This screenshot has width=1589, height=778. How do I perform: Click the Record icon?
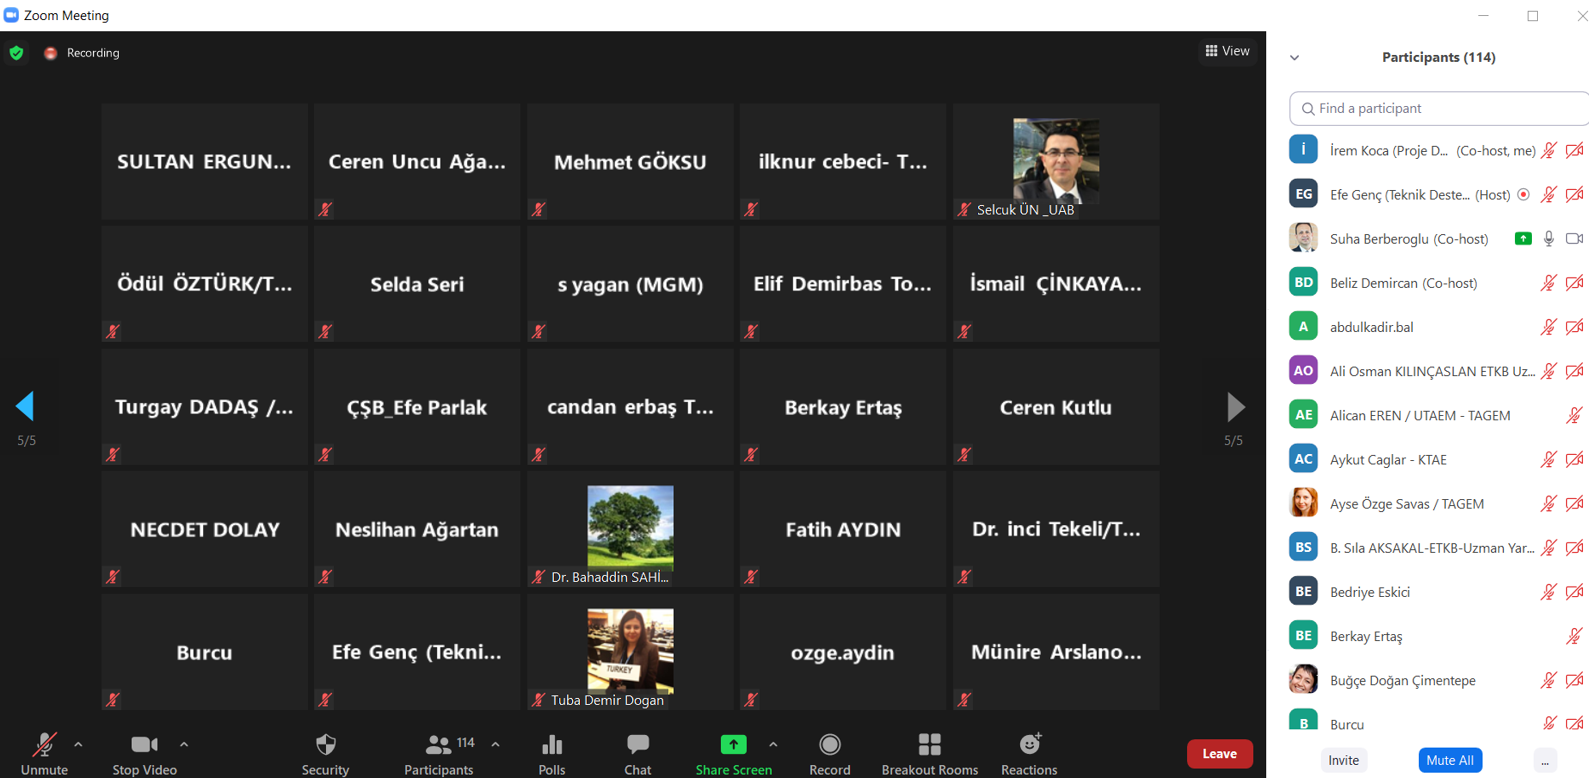point(829,753)
